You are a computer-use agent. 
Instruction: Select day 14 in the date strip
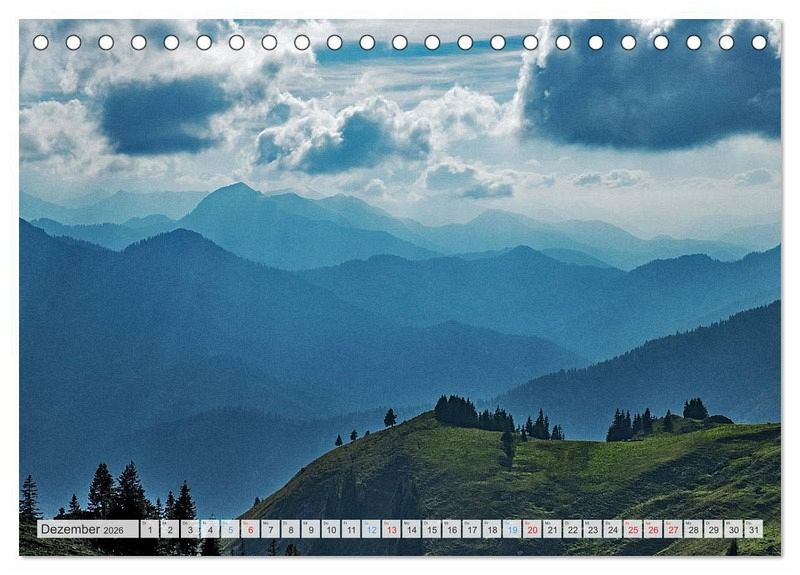point(412,529)
